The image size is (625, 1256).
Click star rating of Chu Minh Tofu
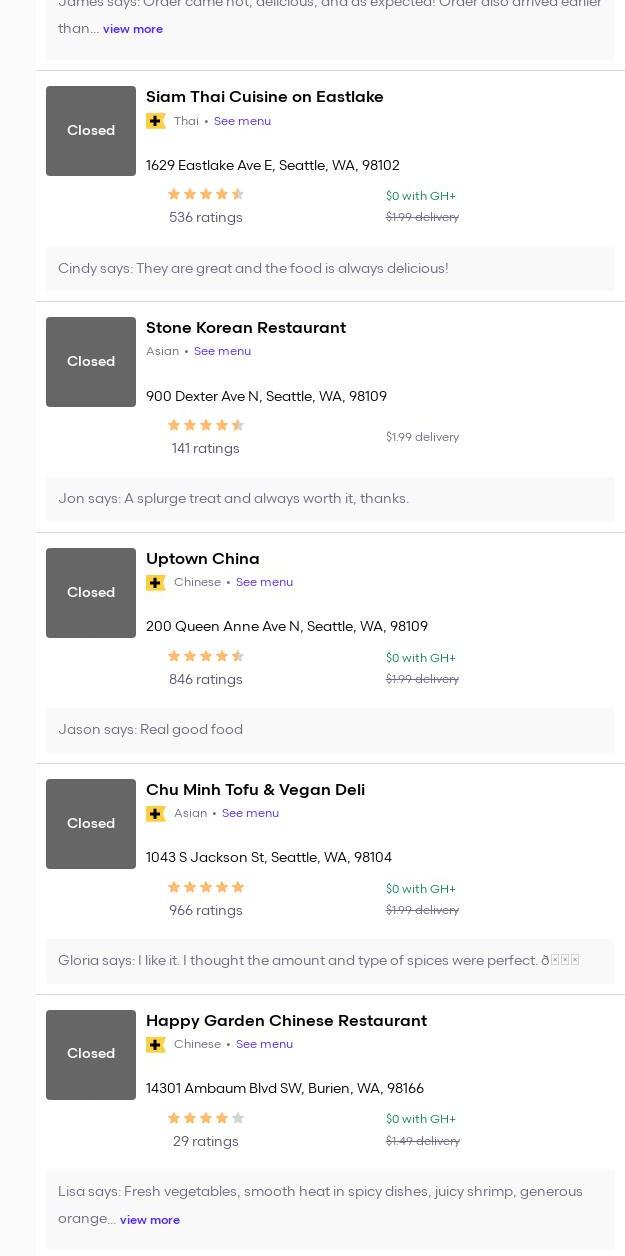[206, 888]
